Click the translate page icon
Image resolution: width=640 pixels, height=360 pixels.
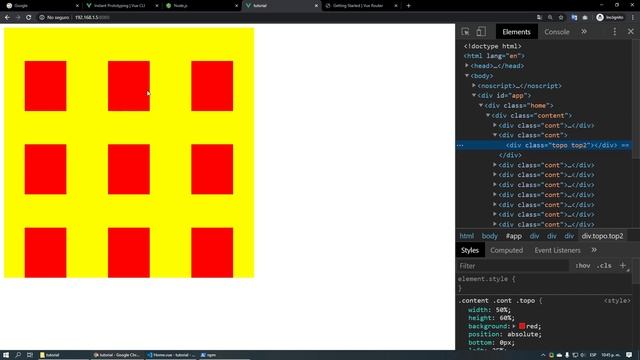(x=540, y=18)
